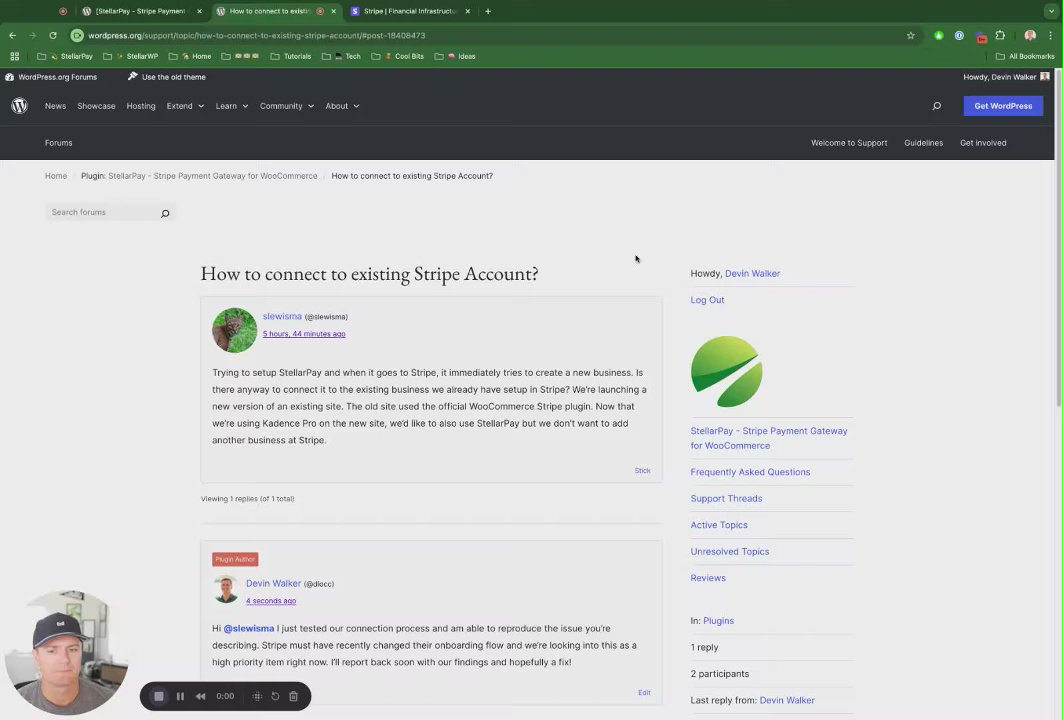
Task: Open the apps grid in bookmarks bar
Action: [x=14, y=56]
